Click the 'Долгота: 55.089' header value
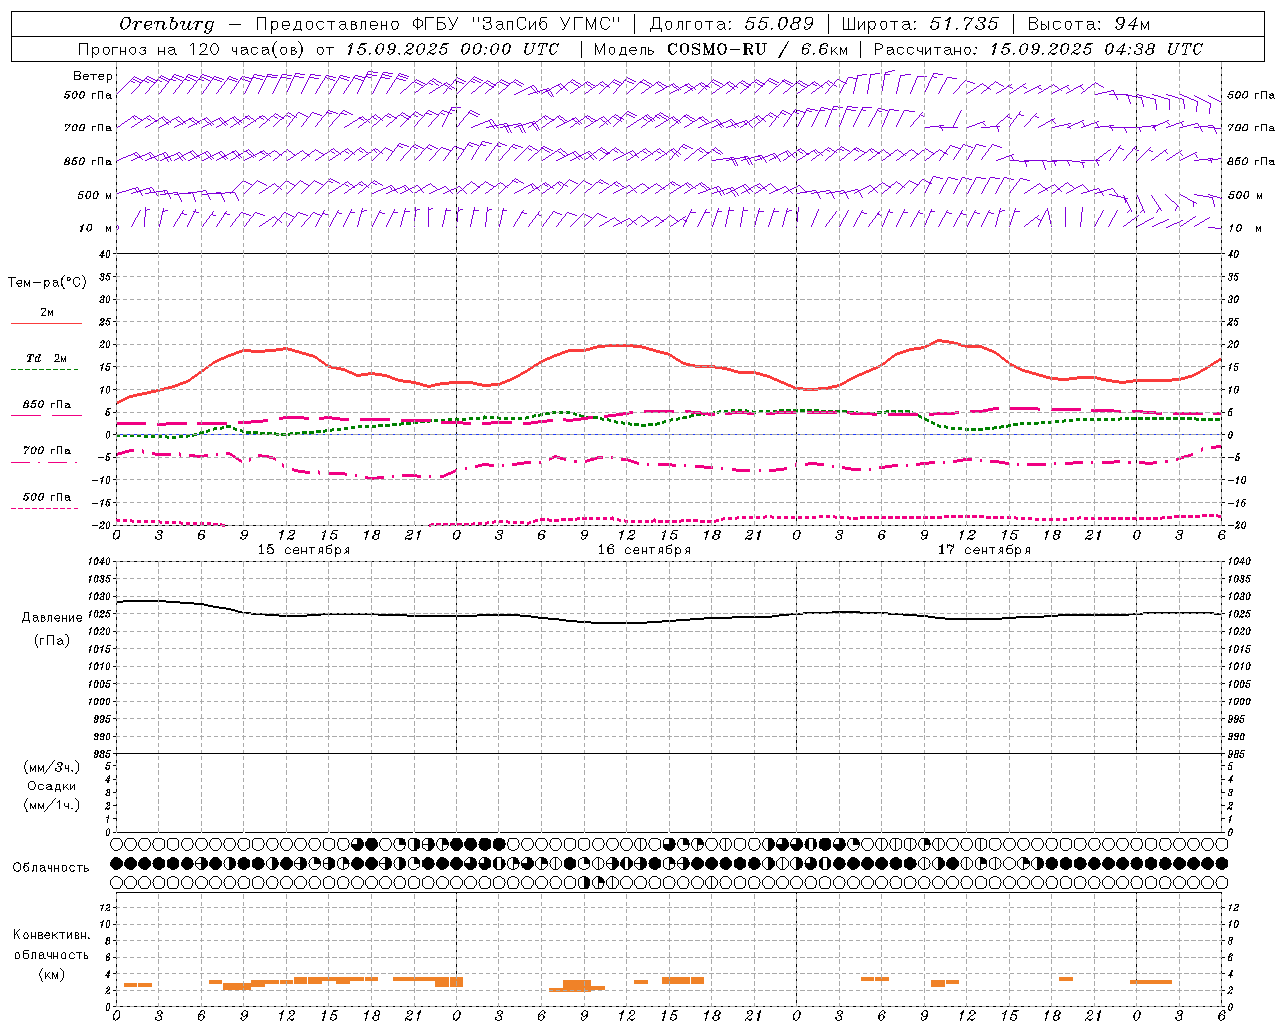The width and height of the screenshot is (1280, 1024). click(x=732, y=24)
